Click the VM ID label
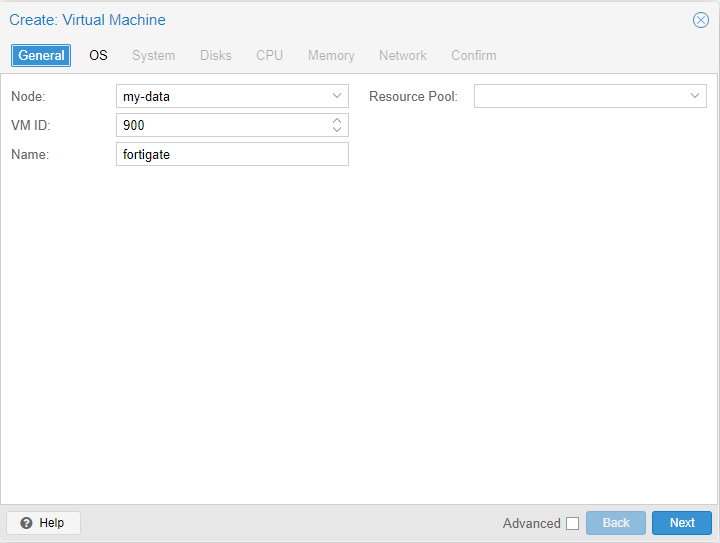The image size is (720, 543). tap(30, 125)
